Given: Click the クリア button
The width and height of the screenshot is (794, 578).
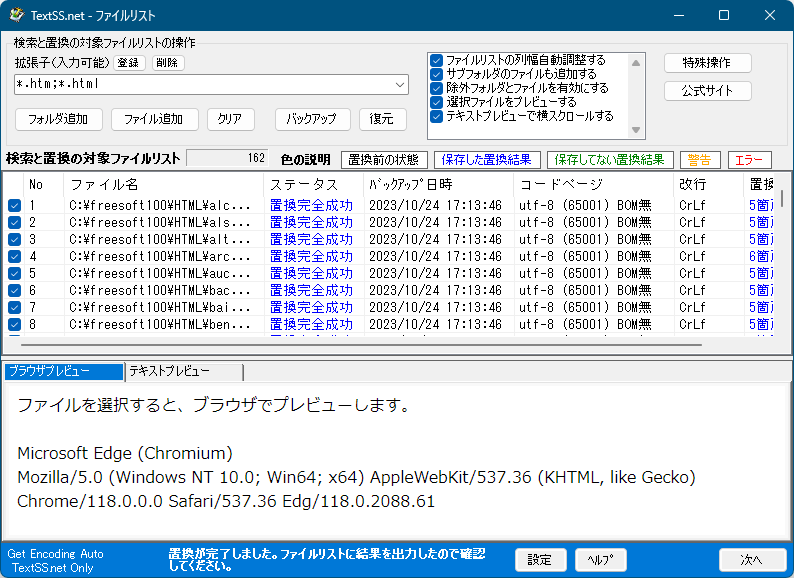Looking at the screenshot, I should coord(230,120).
